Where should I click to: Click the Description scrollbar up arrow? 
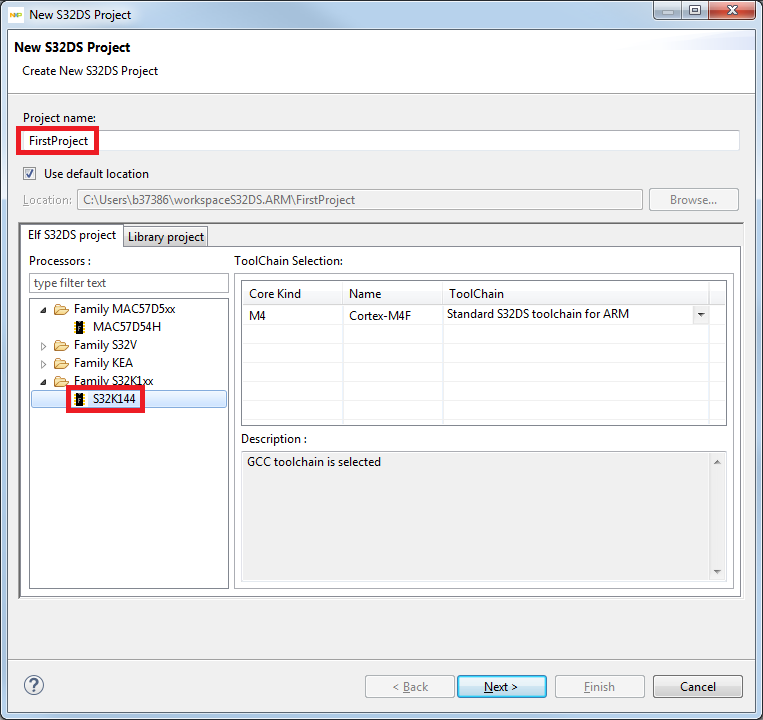pyautogui.click(x=717, y=462)
